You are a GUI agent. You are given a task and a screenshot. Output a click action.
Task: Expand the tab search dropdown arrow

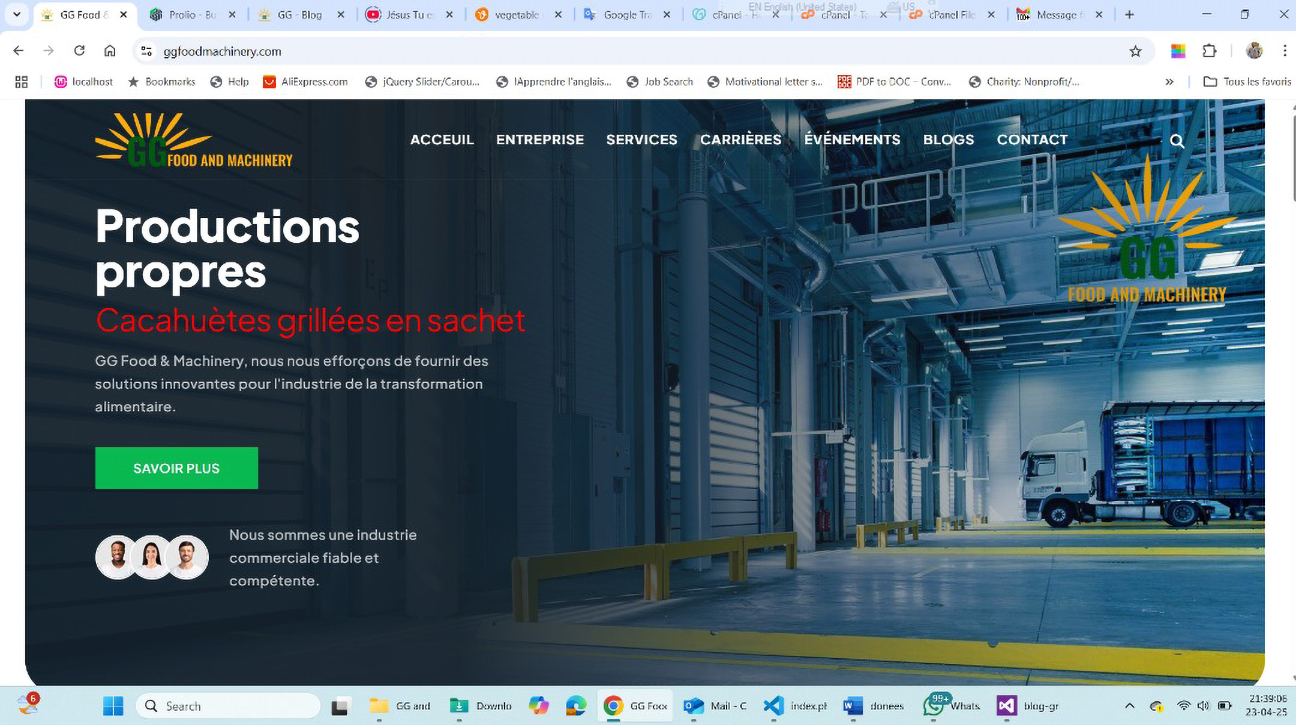(x=16, y=15)
